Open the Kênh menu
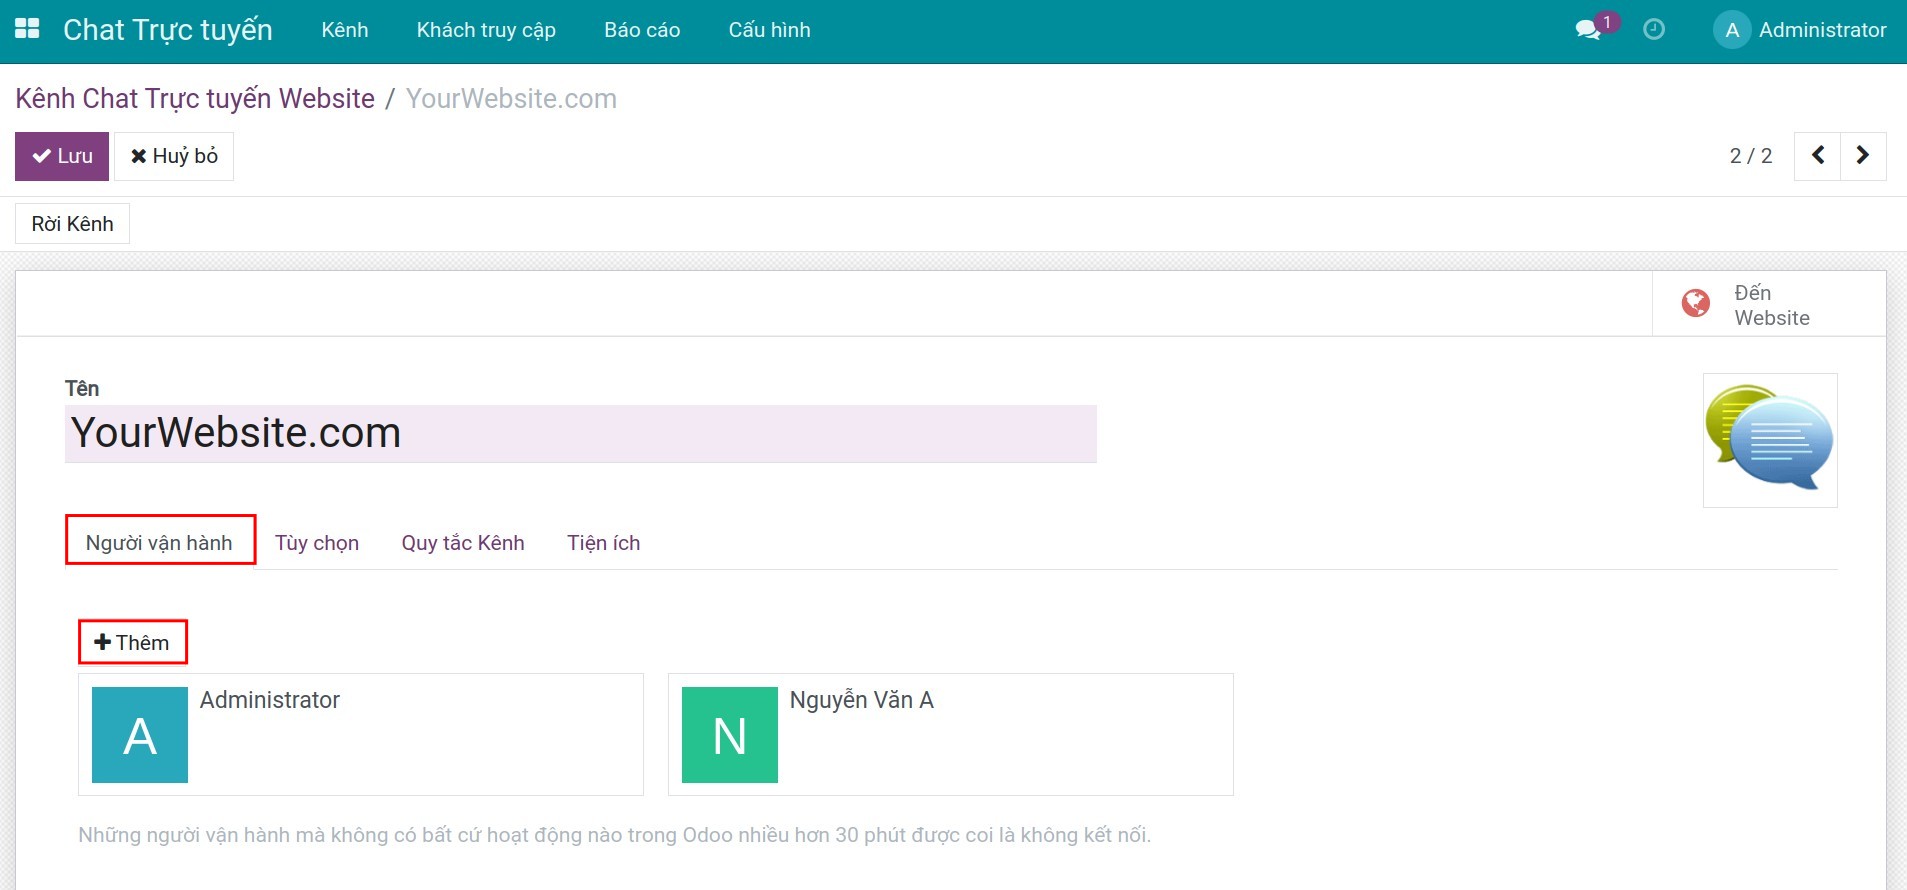This screenshot has width=1907, height=890. [x=345, y=30]
